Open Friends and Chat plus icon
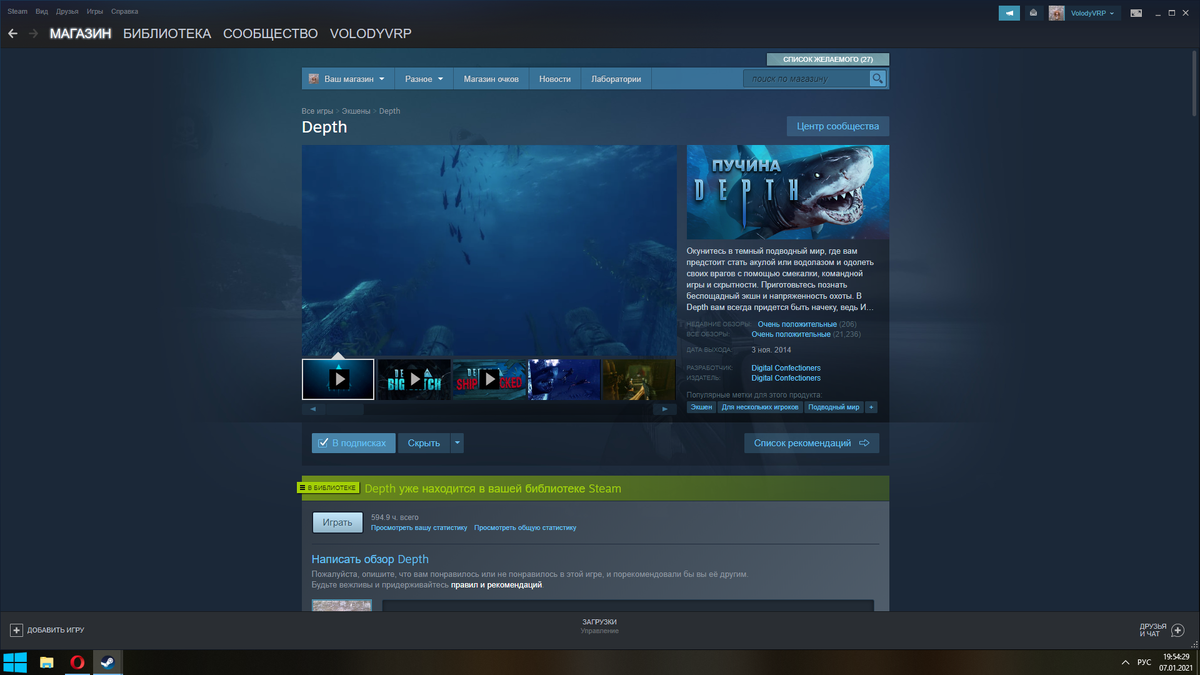 tap(1177, 630)
